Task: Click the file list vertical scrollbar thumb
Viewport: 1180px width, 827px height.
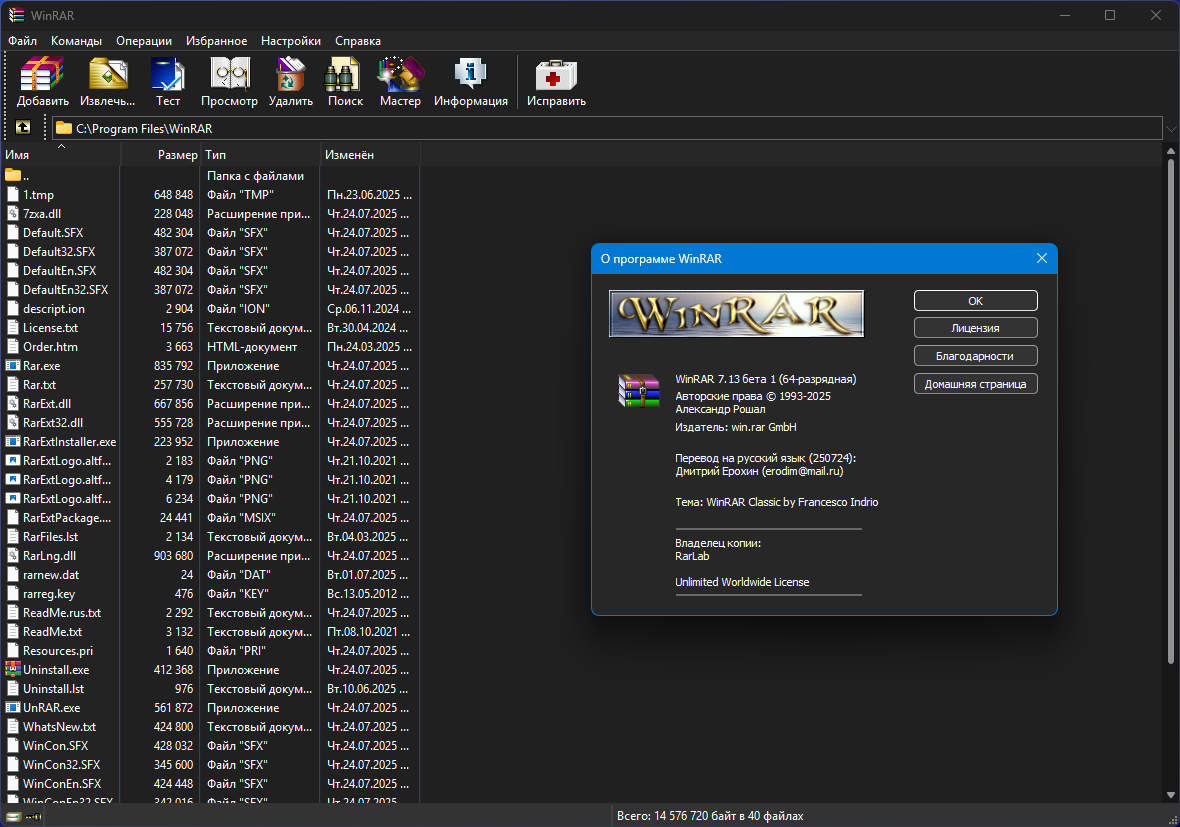Action: pyautogui.click(x=1170, y=410)
